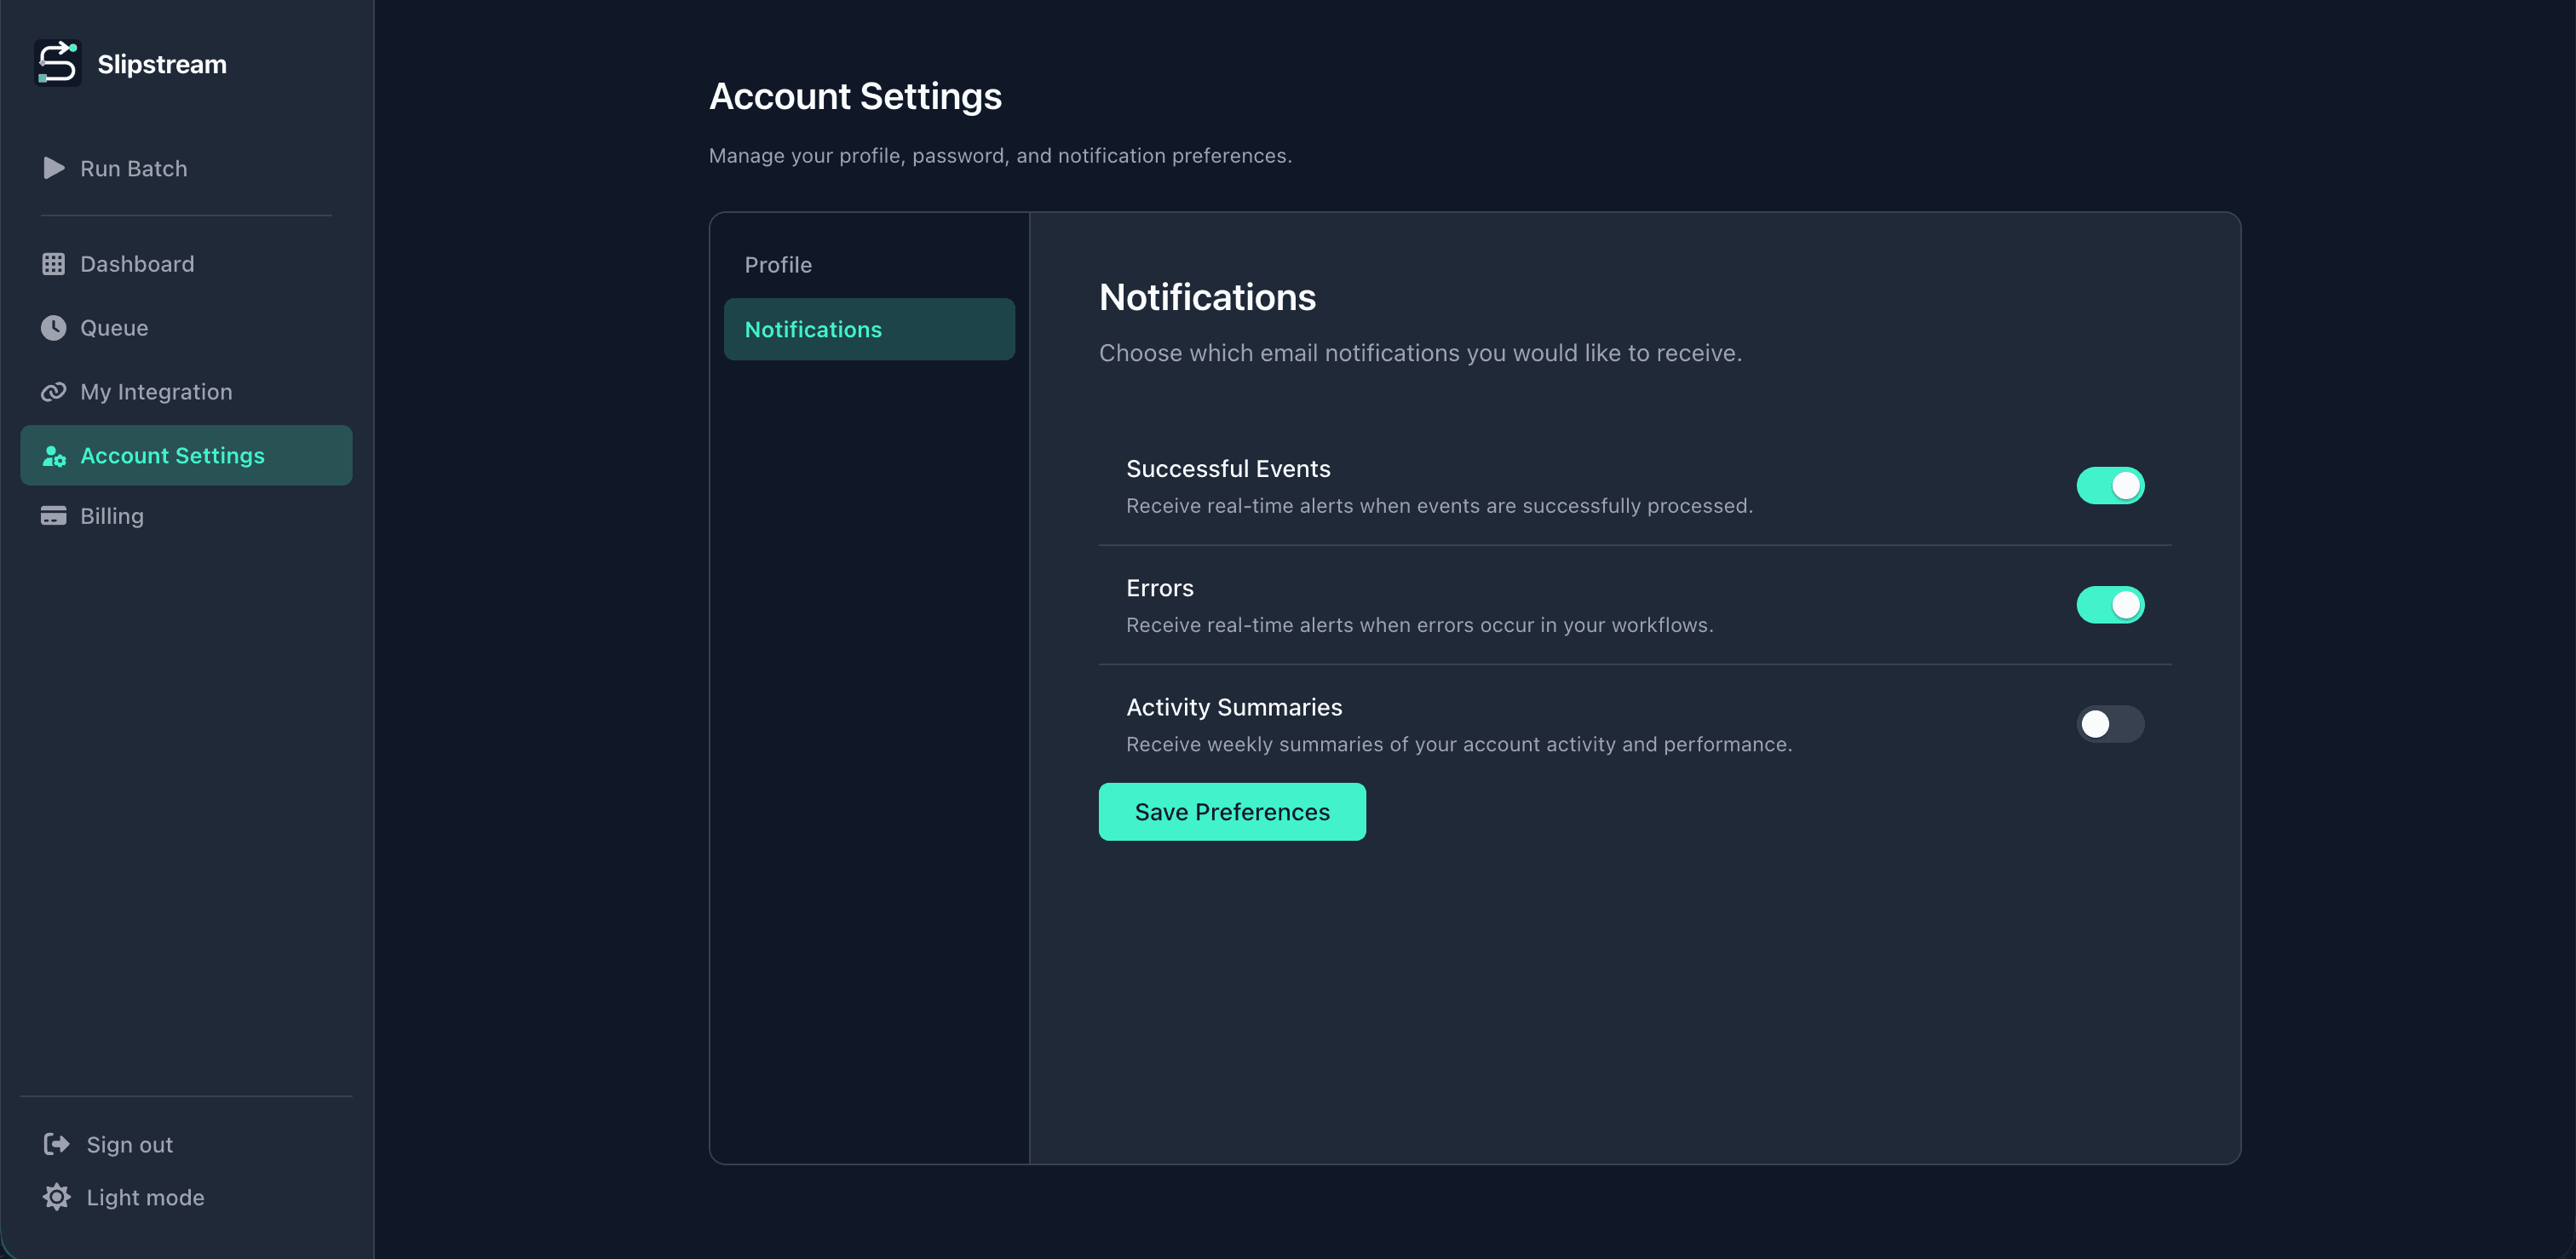Open Run Batch from the sidebar

[186, 168]
